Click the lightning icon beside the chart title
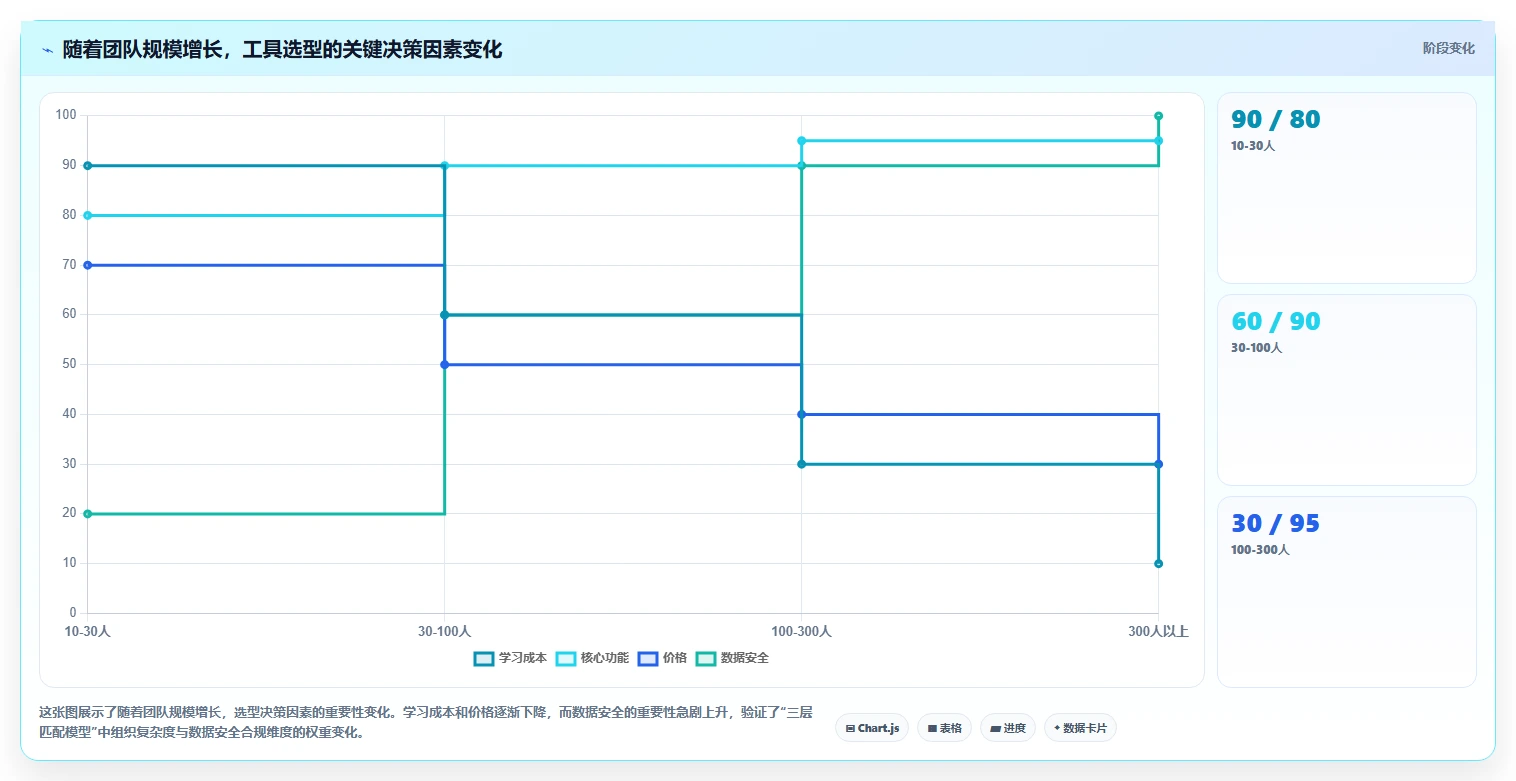The image size is (1516, 781). point(47,50)
